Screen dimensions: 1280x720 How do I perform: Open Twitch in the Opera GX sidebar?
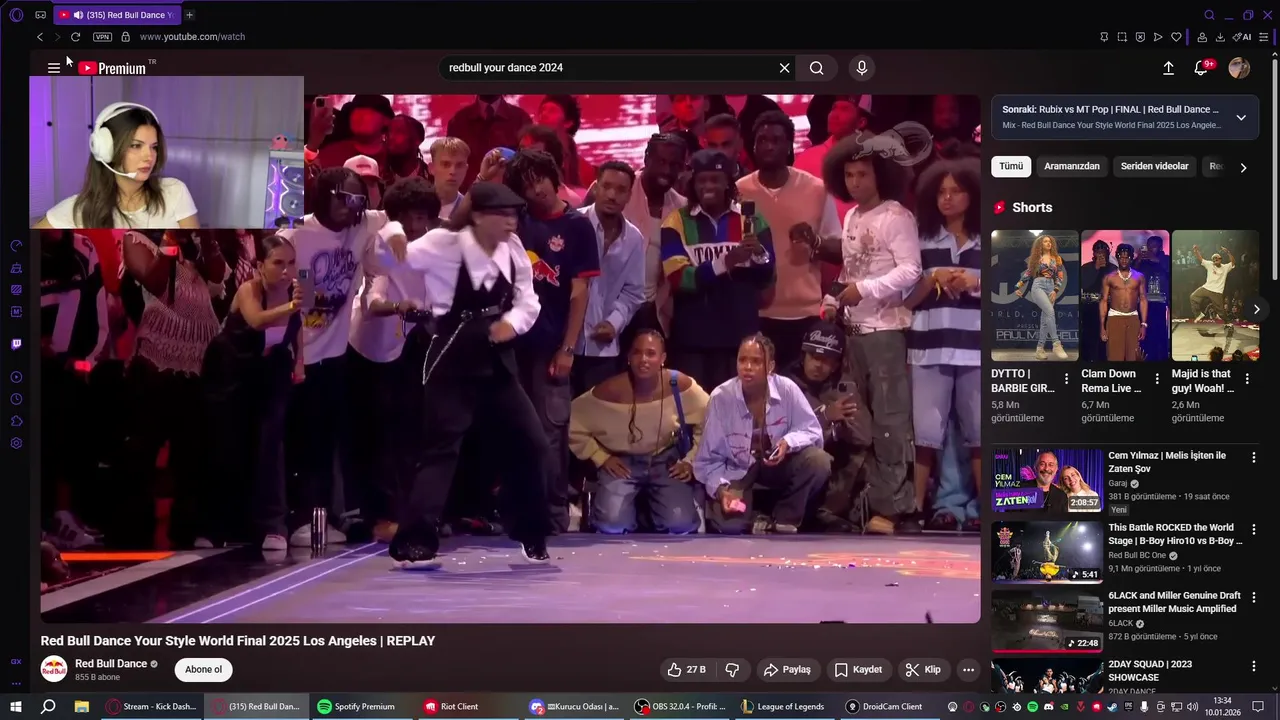coord(16,344)
